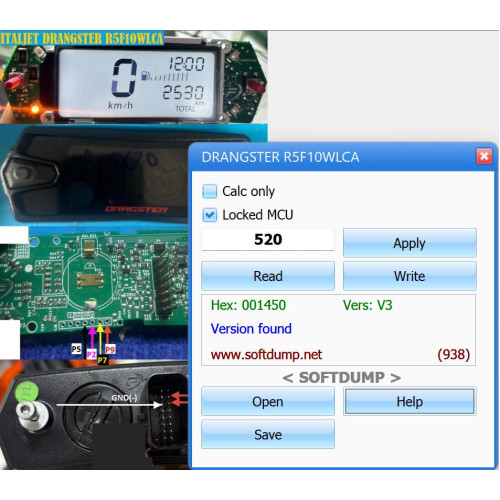Close the DRANGSTER R5F10WLCA dialog
This screenshot has height=500, width=500.
[x=484, y=156]
